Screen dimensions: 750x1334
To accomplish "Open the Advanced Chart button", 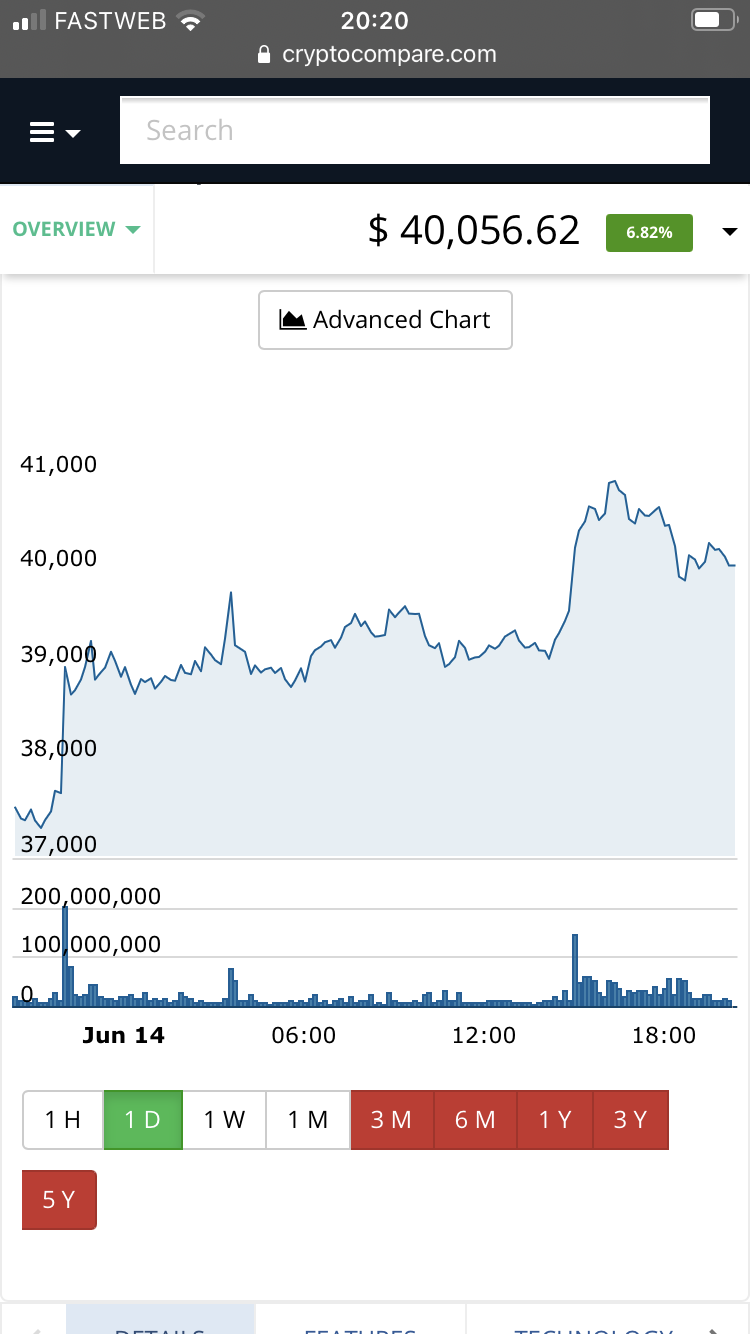I will [x=385, y=320].
